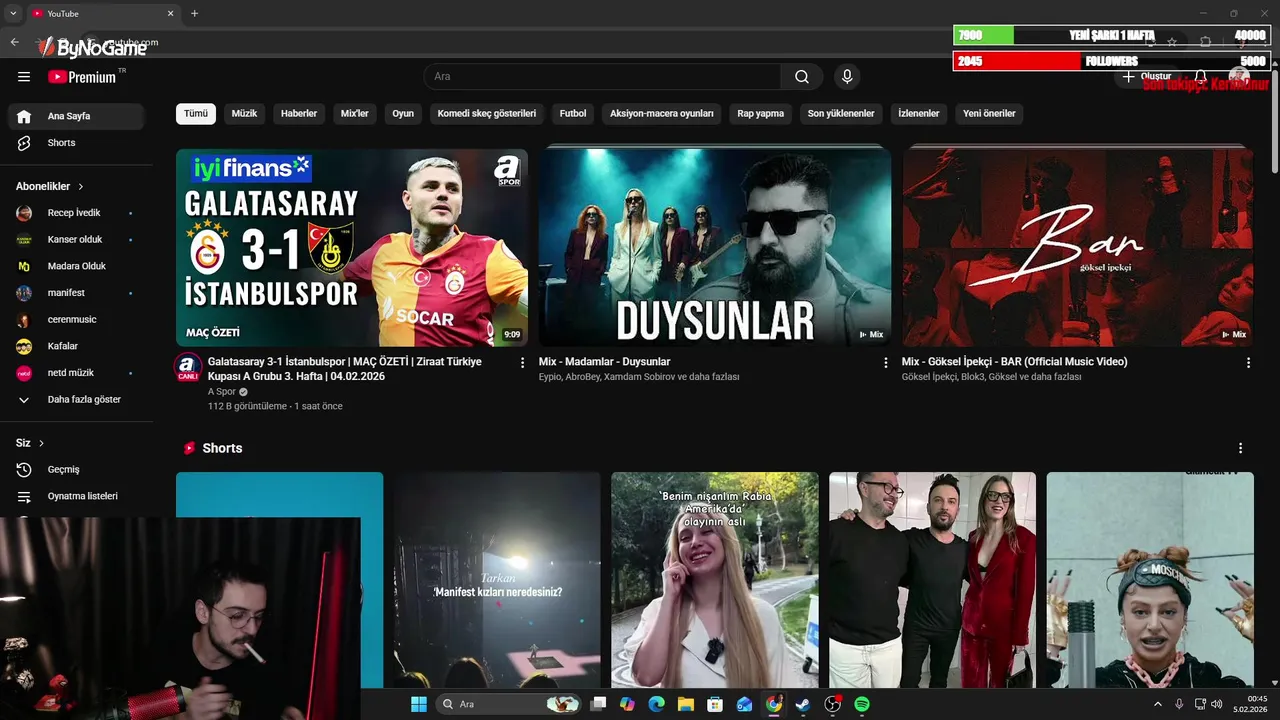Screen dimensions: 1280x720
Task: Select the Tümü filter chip
Action: coord(196,113)
